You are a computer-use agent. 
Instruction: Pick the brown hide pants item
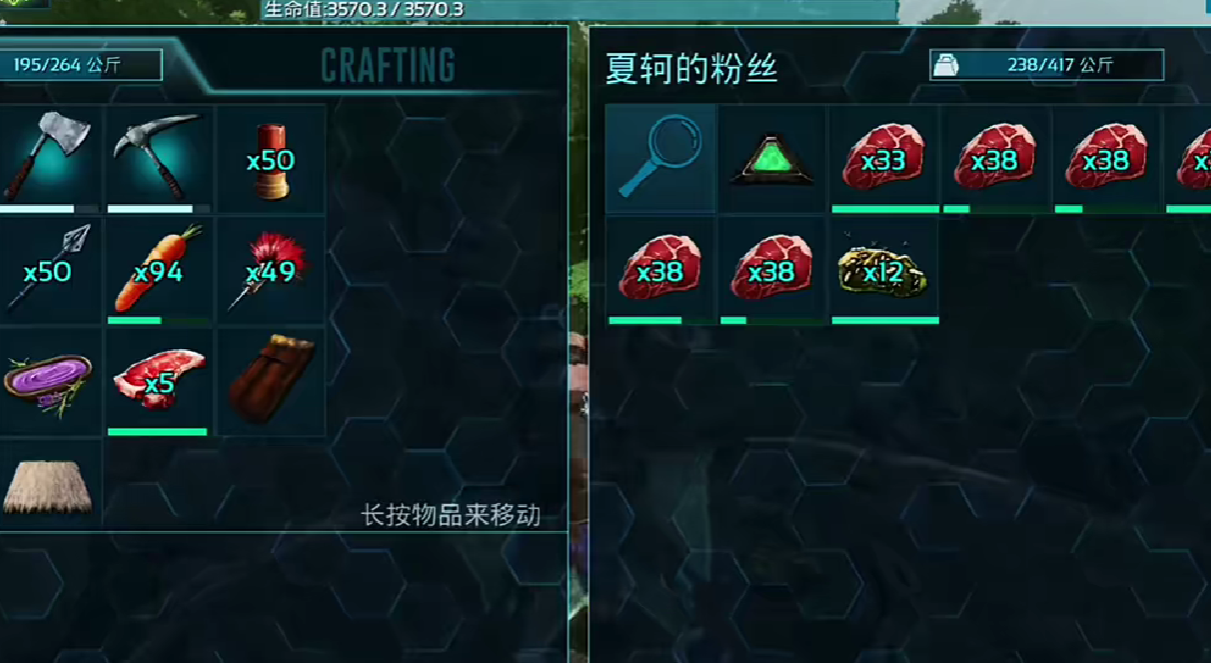[x=271, y=383]
